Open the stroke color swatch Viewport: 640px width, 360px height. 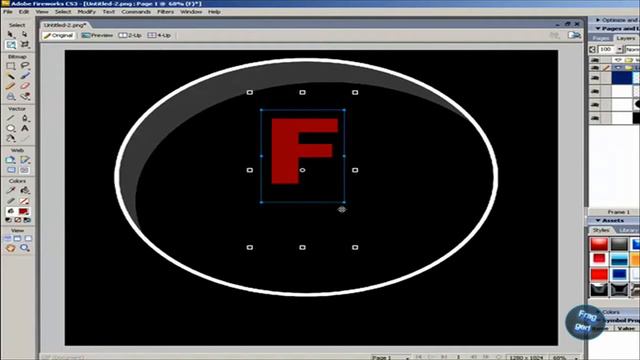[x=24, y=201]
